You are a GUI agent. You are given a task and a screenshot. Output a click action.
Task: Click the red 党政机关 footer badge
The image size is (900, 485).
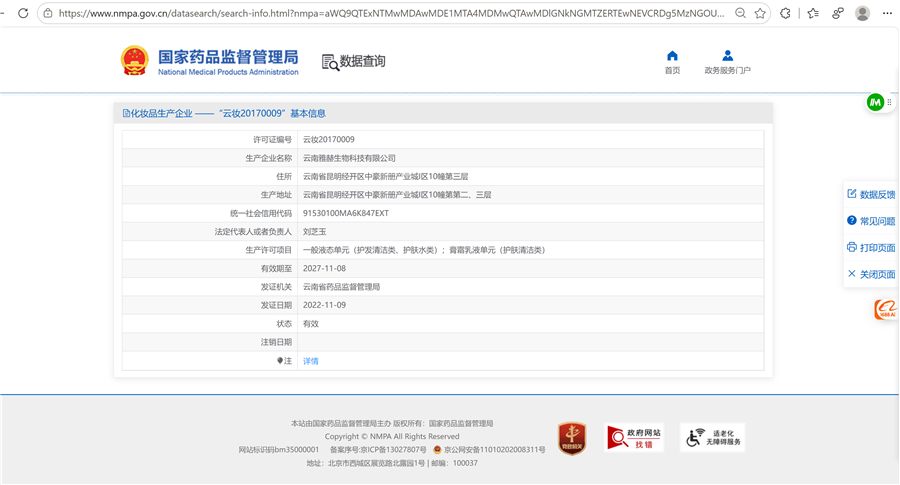[572, 438]
